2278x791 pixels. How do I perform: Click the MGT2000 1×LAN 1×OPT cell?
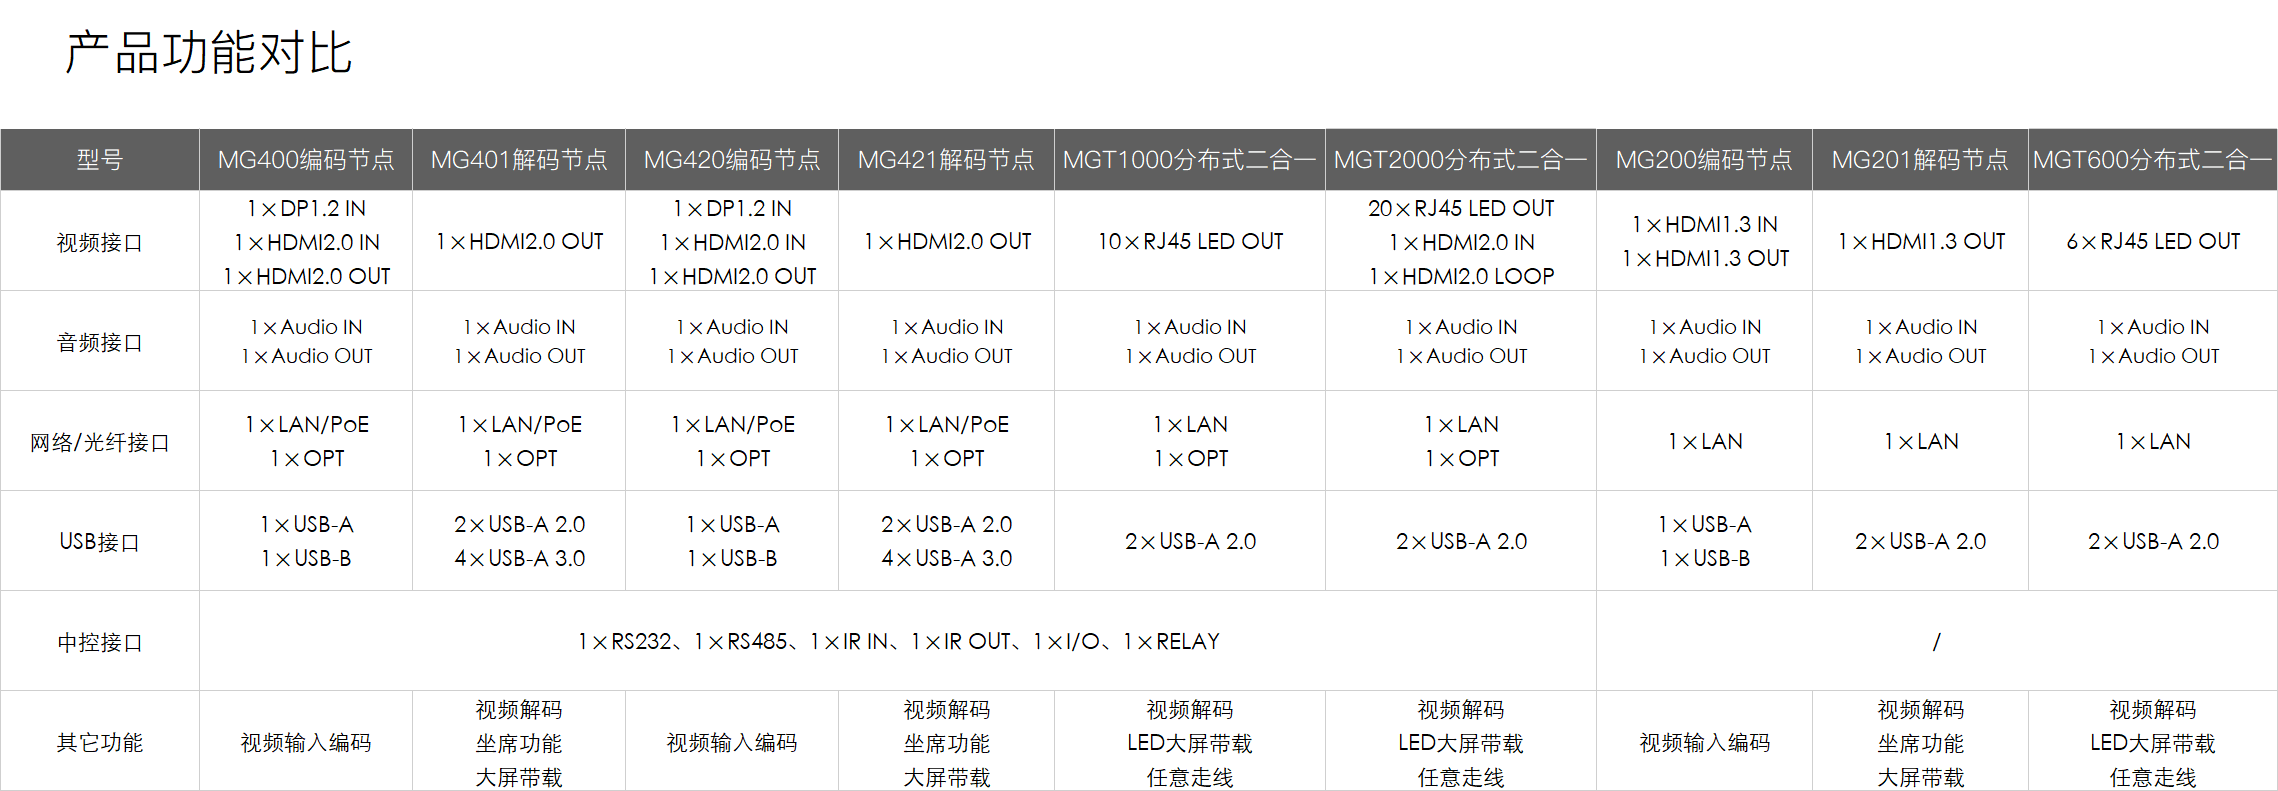pos(1461,441)
